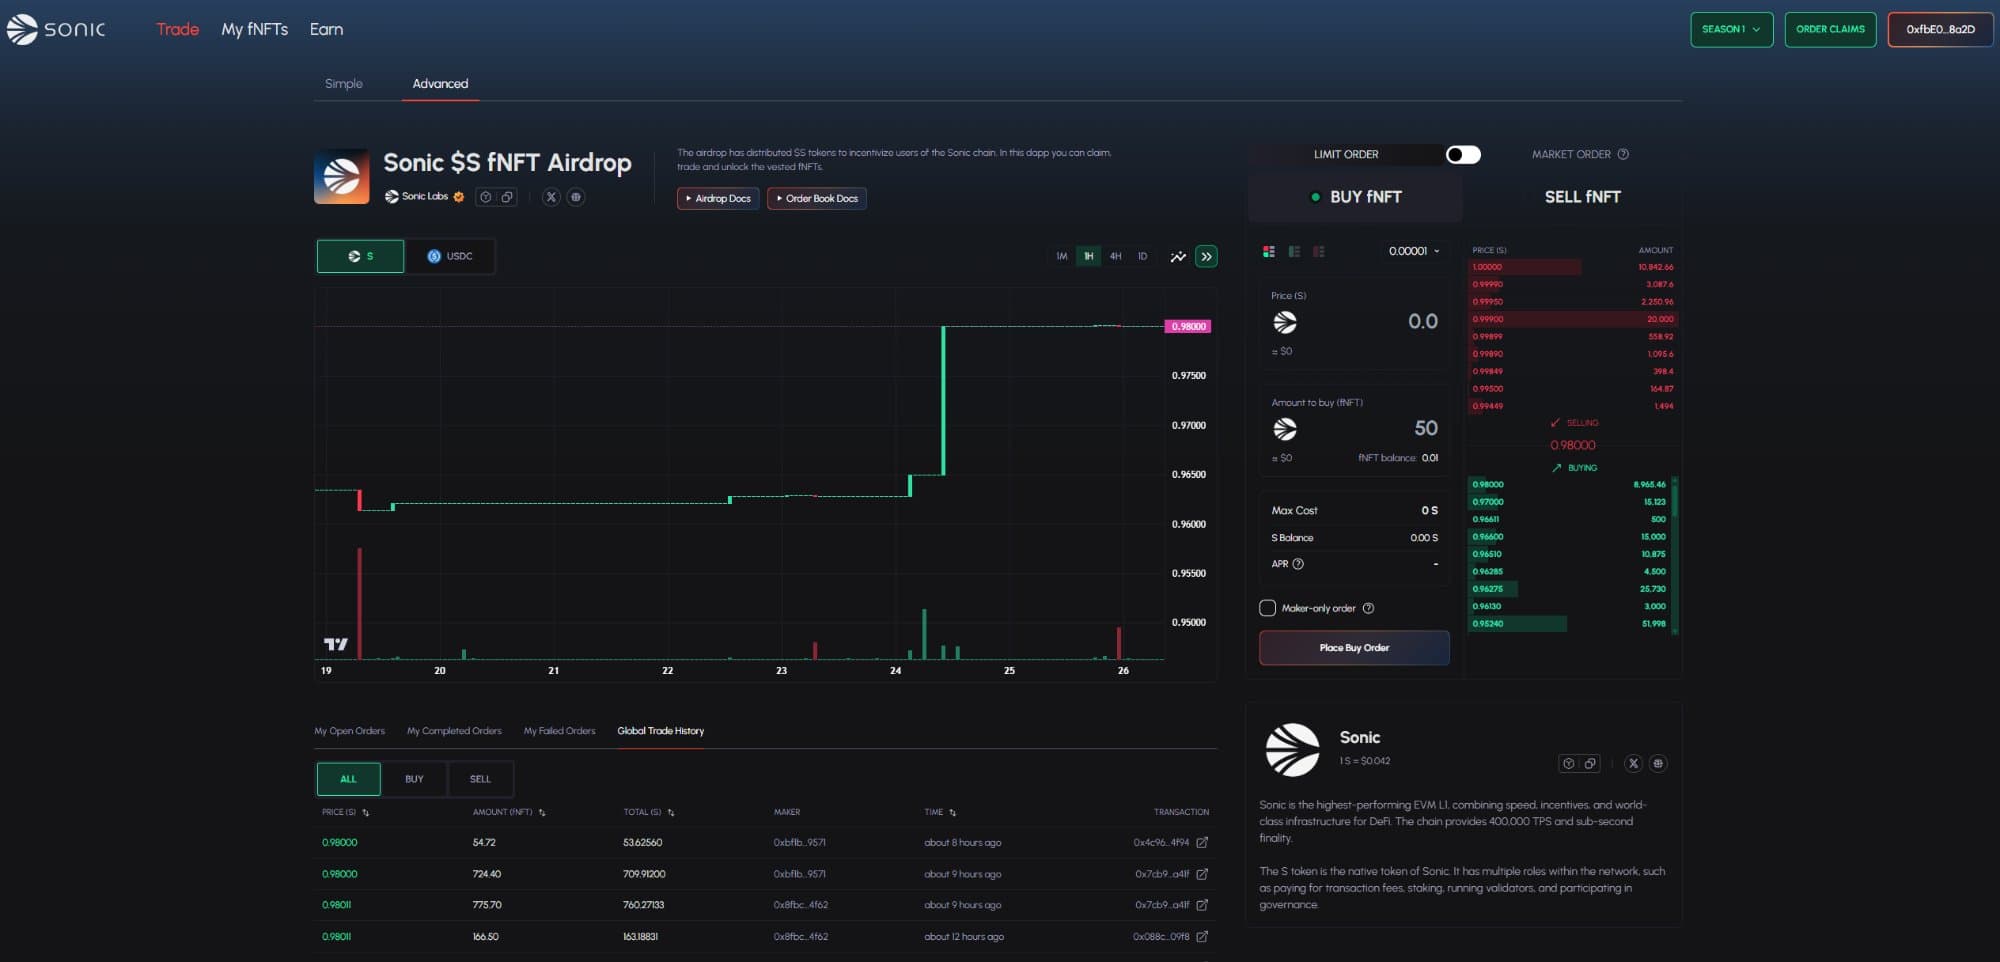The width and height of the screenshot is (2000, 962).
Task: Select the combined order book layout icon
Action: [x=1269, y=253]
